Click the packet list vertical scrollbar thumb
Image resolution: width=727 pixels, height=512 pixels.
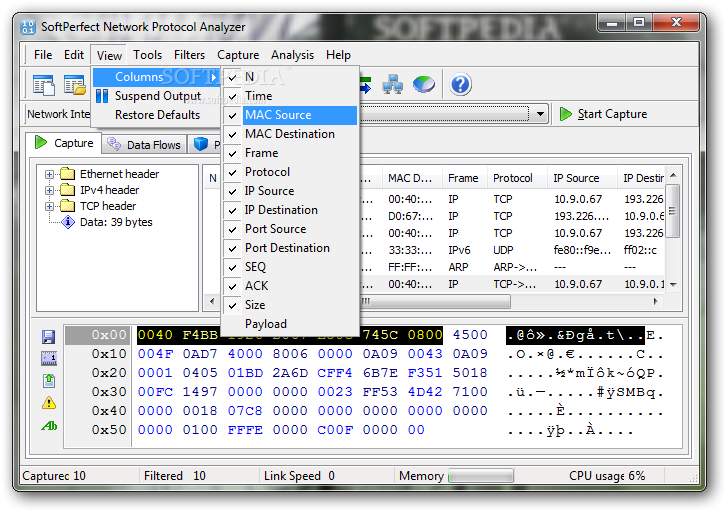coord(673,211)
